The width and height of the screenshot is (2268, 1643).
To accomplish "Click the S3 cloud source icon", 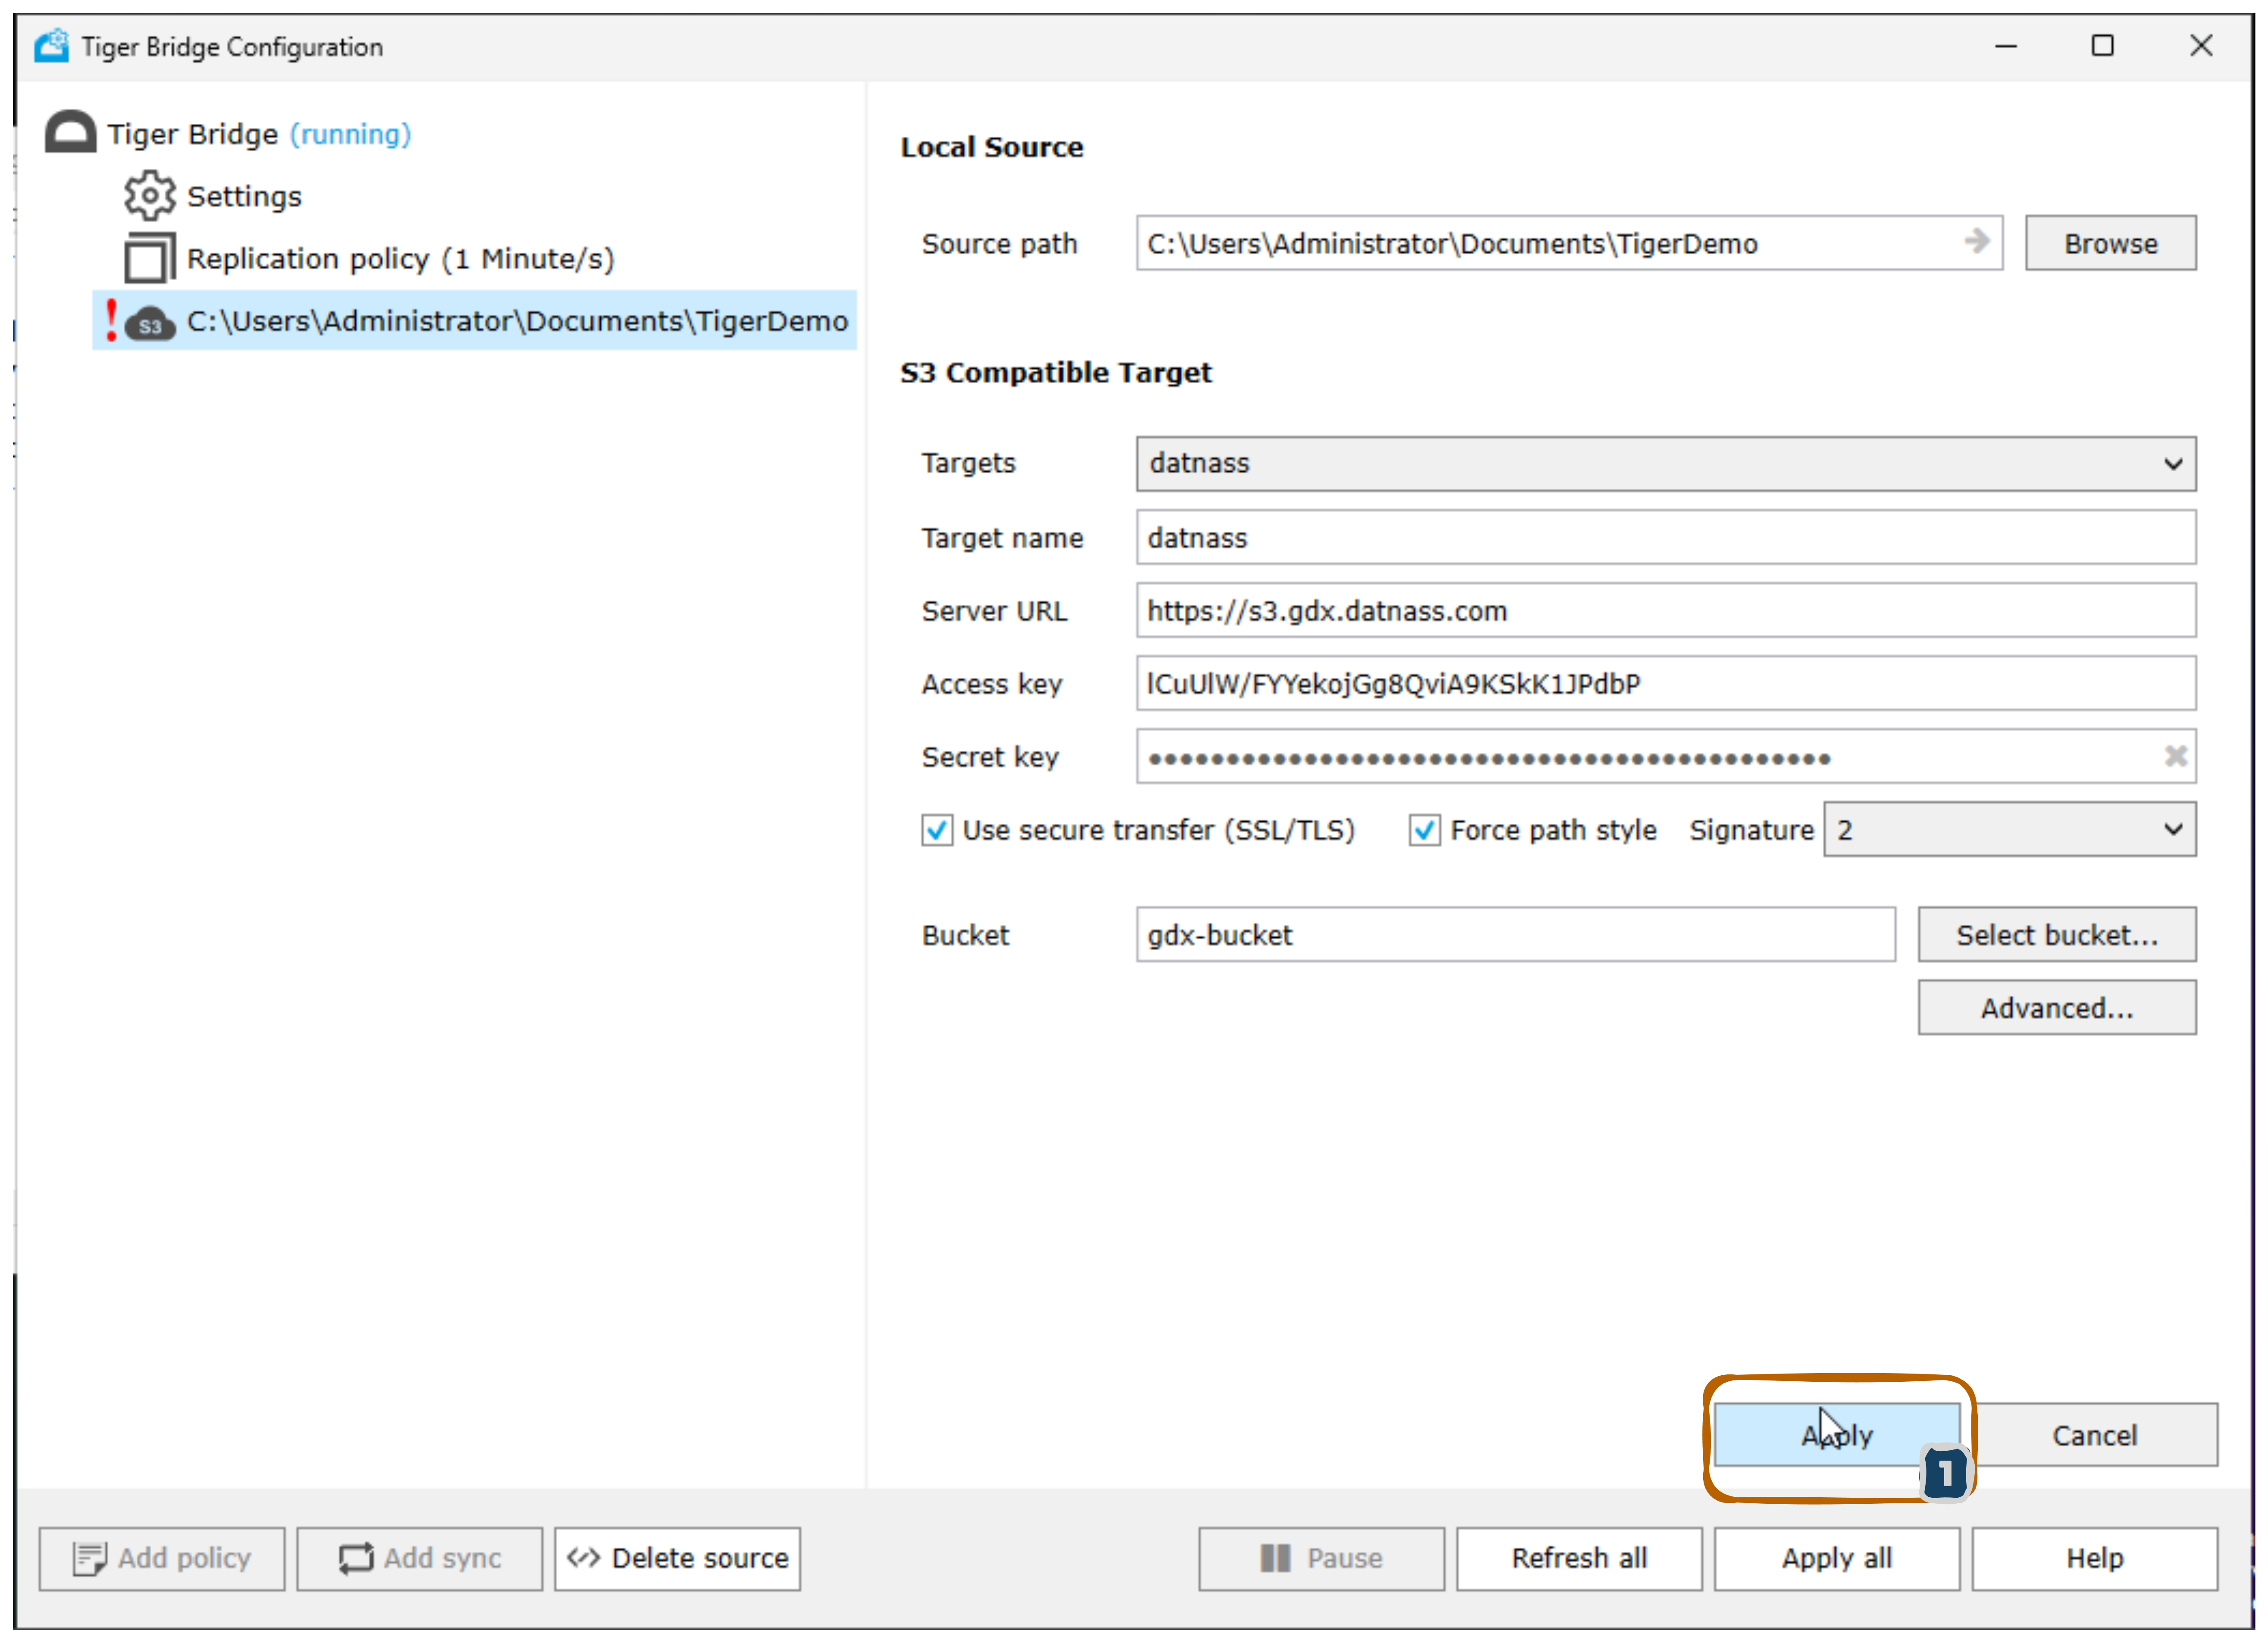I will pos(151,323).
